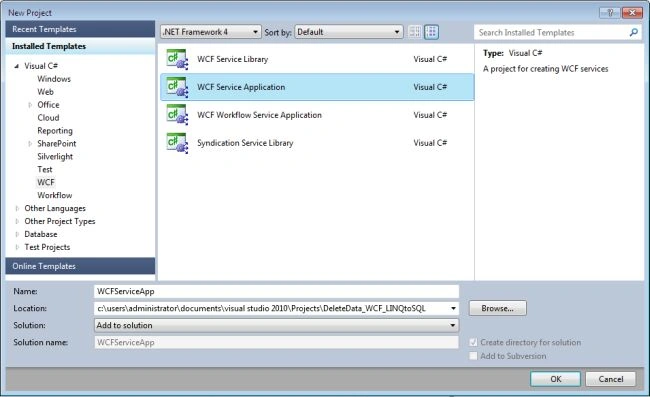
Task: Select the Other Languages tree item
Action: click(x=55, y=208)
